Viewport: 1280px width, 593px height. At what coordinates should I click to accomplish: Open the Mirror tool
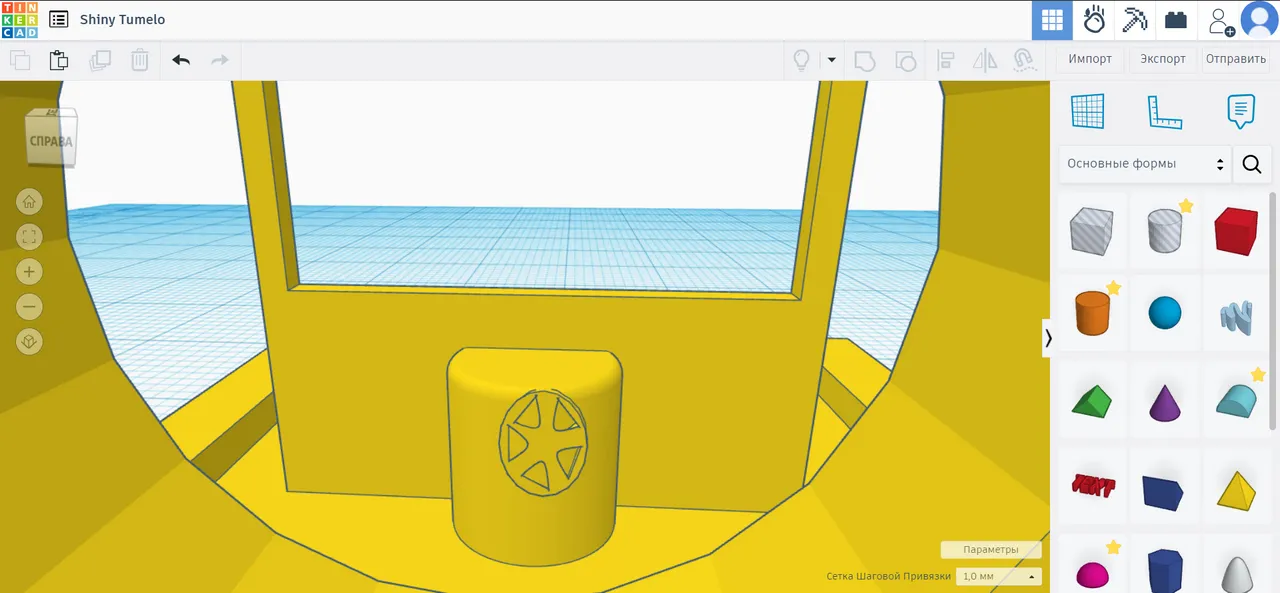[985, 60]
